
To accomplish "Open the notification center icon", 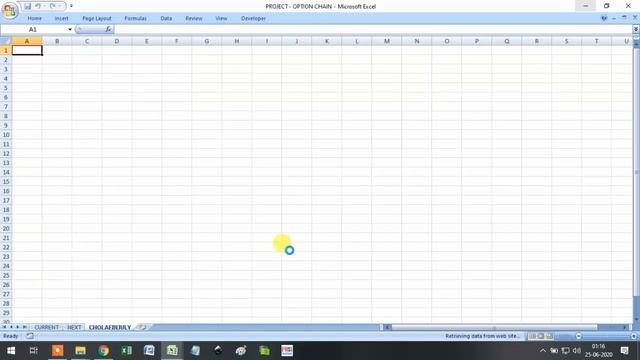I will click(624, 351).
